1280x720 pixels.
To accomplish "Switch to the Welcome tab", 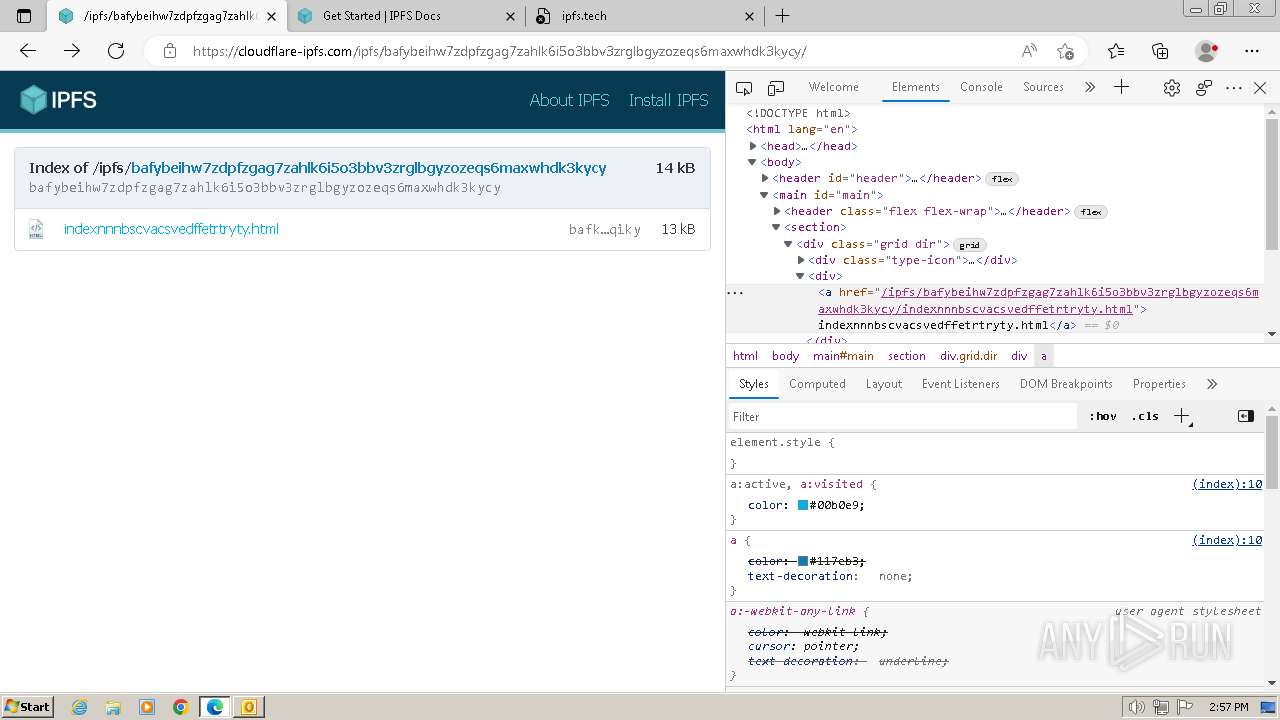I will (x=833, y=87).
